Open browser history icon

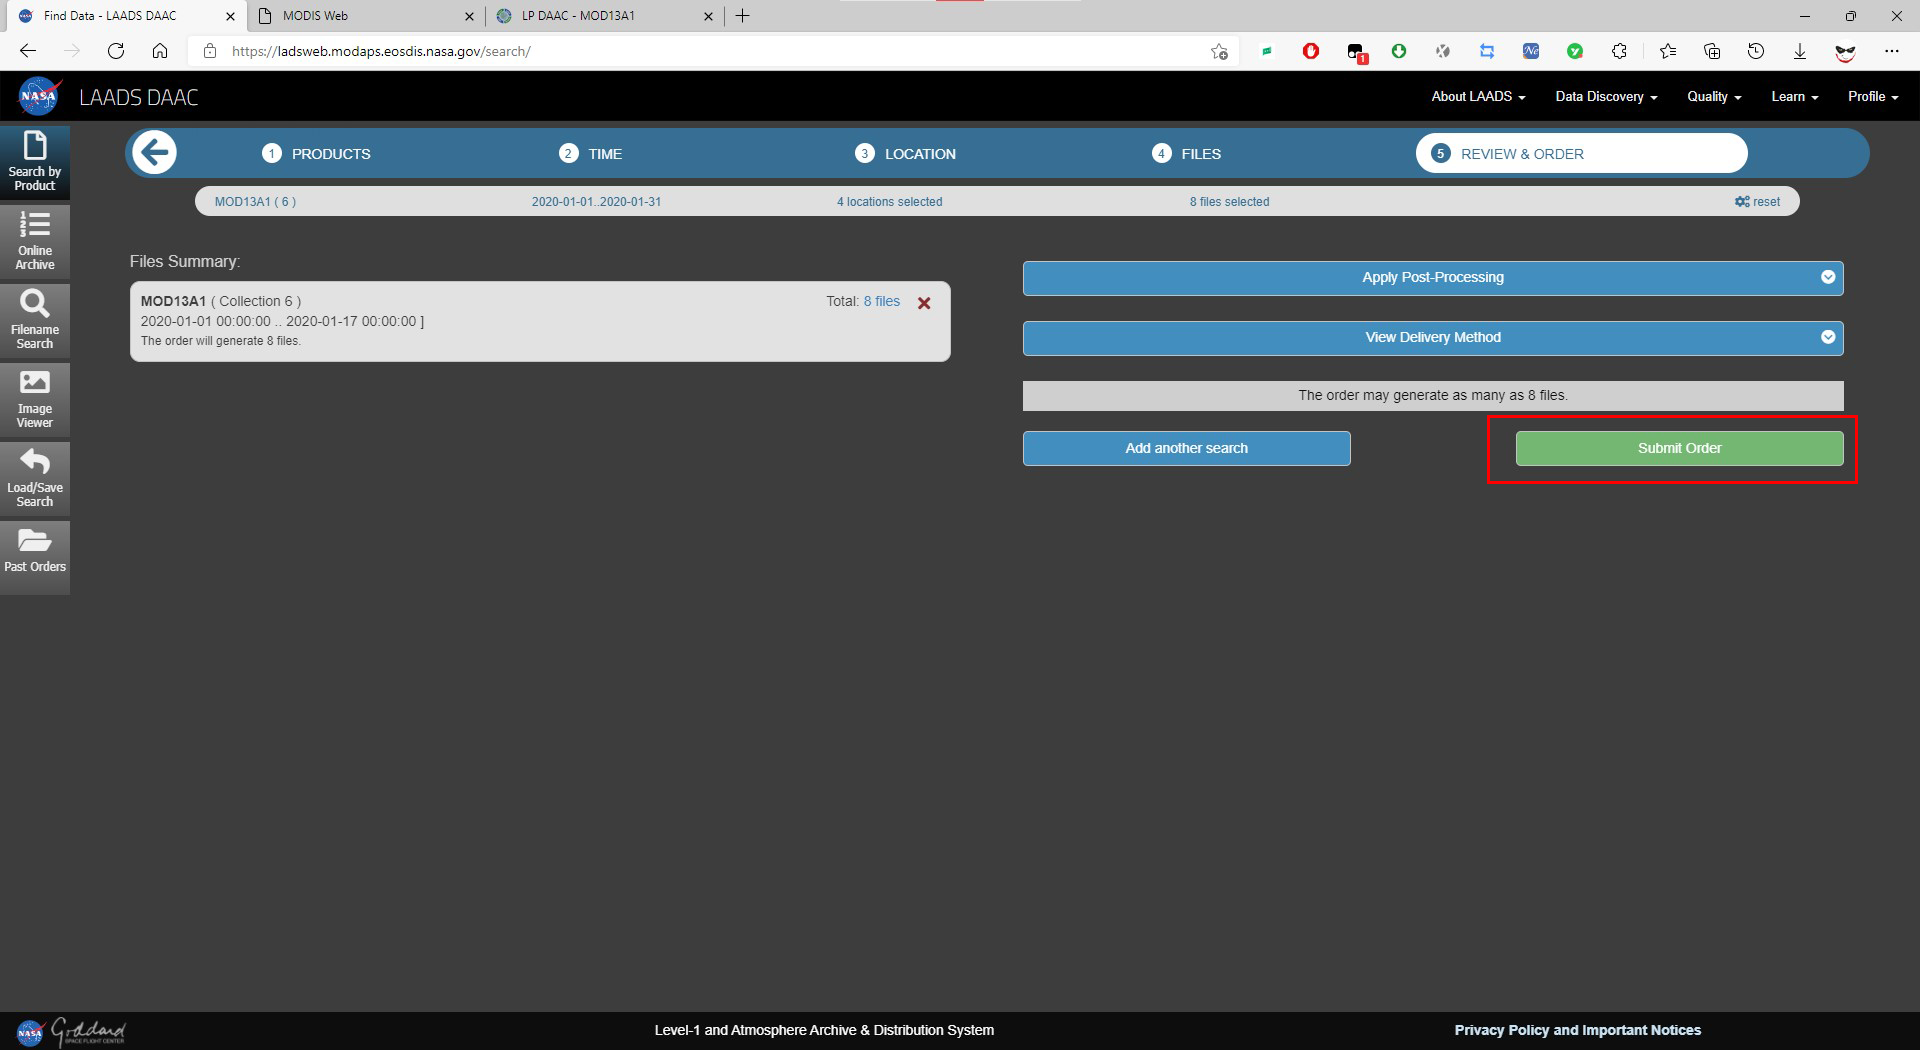point(1756,51)
